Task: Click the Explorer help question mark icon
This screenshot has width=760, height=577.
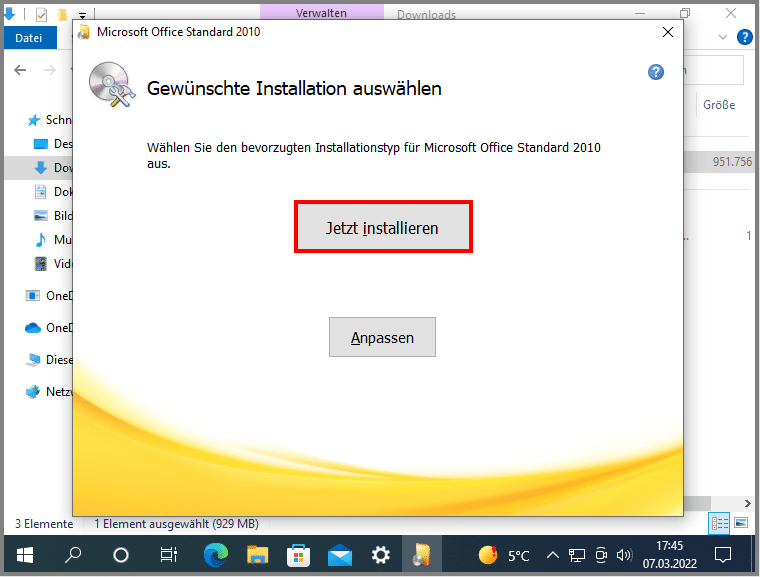Action: coord(744,38)
